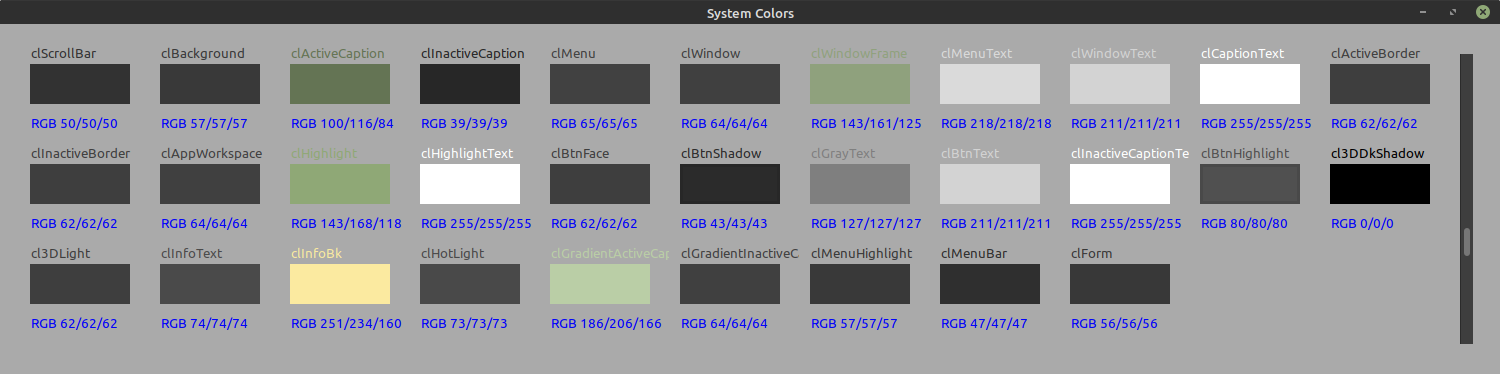Click the RGB 43/43/43 text
This screenshot has height=374, width=1500.
(x=725, y=224)
